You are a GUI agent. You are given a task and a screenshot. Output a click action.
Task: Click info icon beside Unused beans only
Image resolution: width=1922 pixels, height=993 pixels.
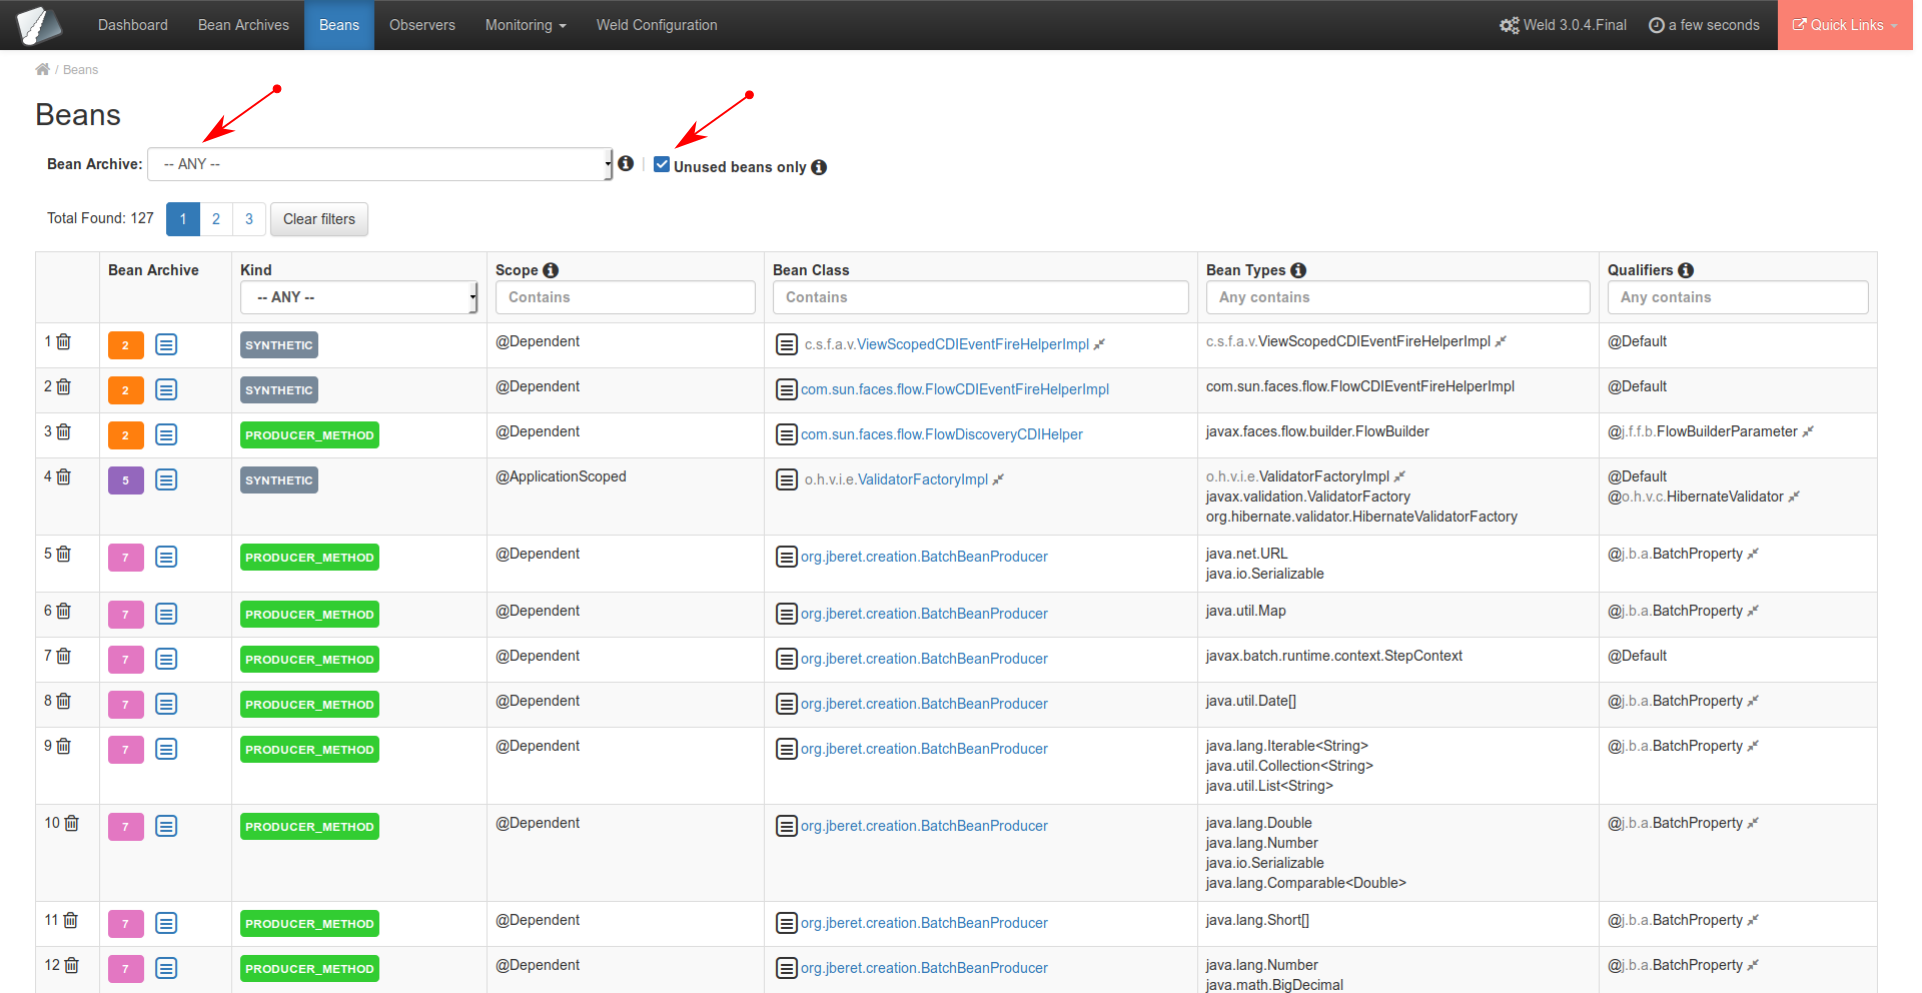[819, 167]
